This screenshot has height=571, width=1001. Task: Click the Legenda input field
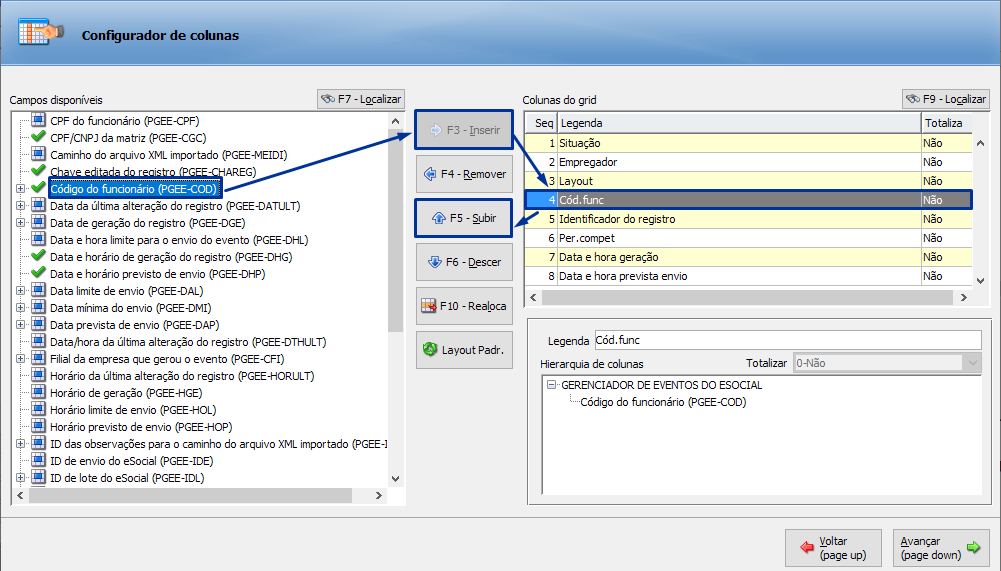[x=788, y=340]
